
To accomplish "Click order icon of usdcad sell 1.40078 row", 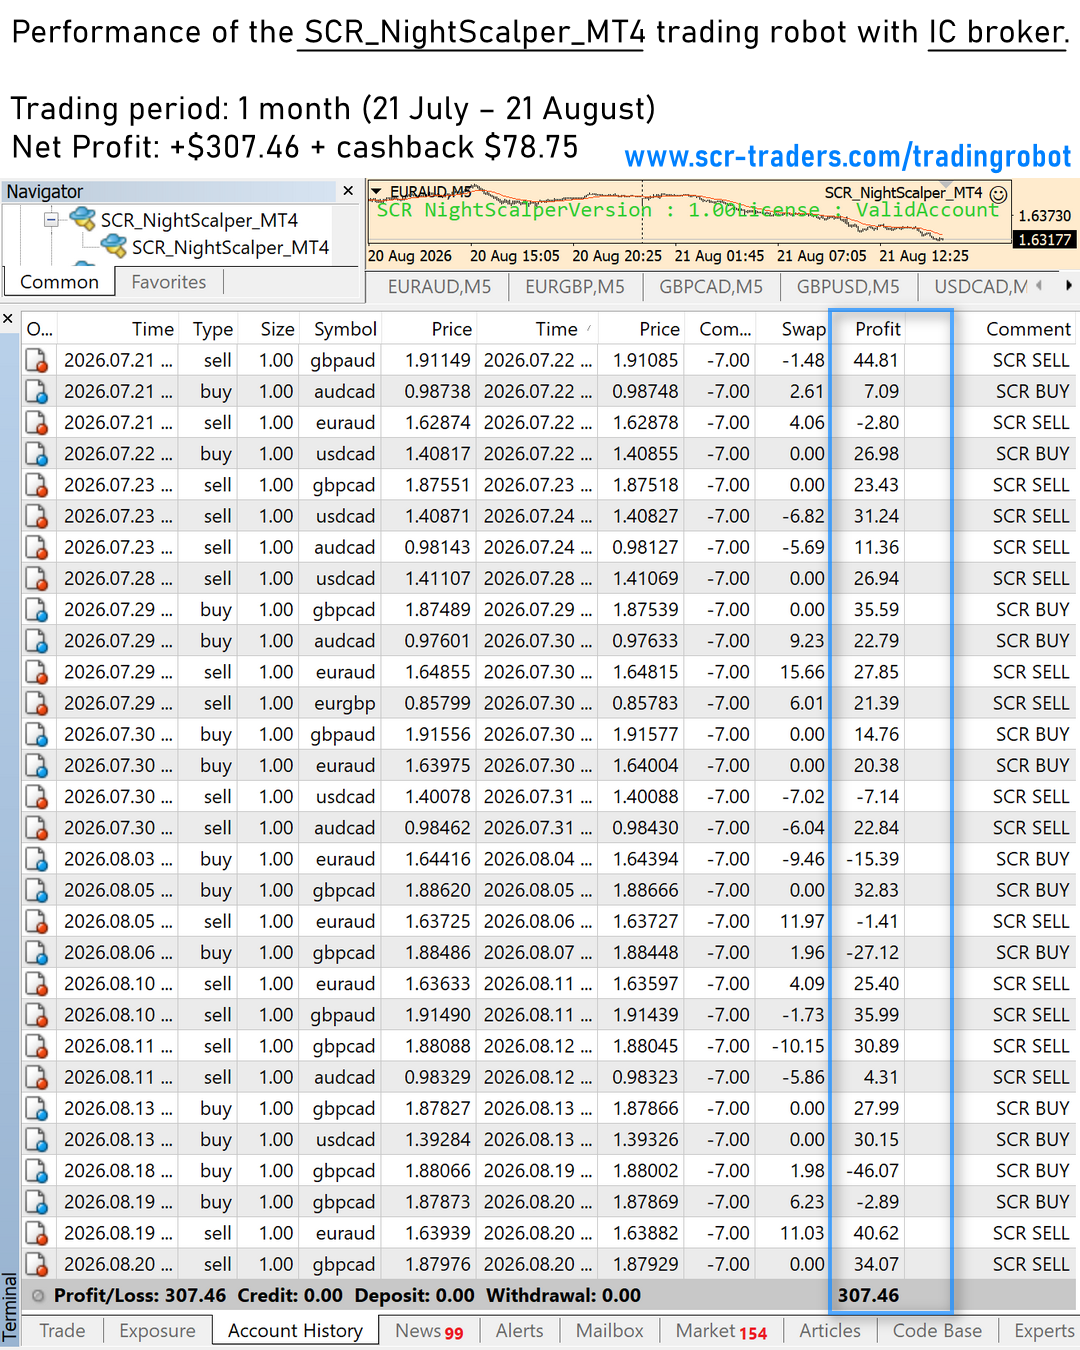I will coord(37,797).
